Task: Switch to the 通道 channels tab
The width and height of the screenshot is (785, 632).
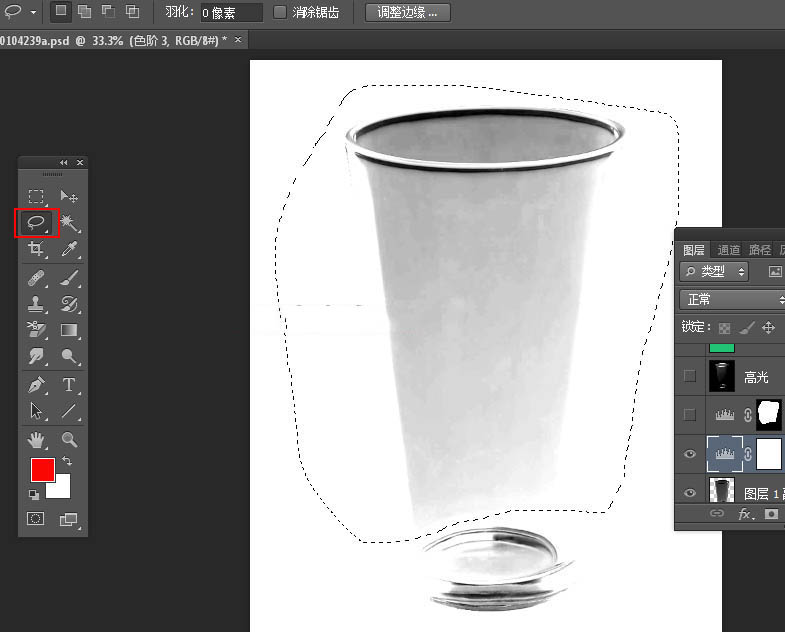Action: point(728,250)
